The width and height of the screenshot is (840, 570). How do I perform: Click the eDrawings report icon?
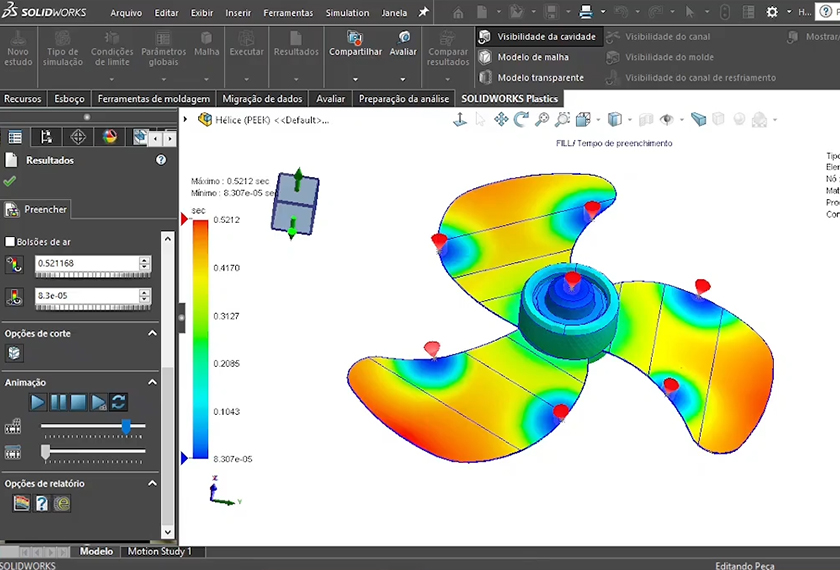(x=62, y=503)
